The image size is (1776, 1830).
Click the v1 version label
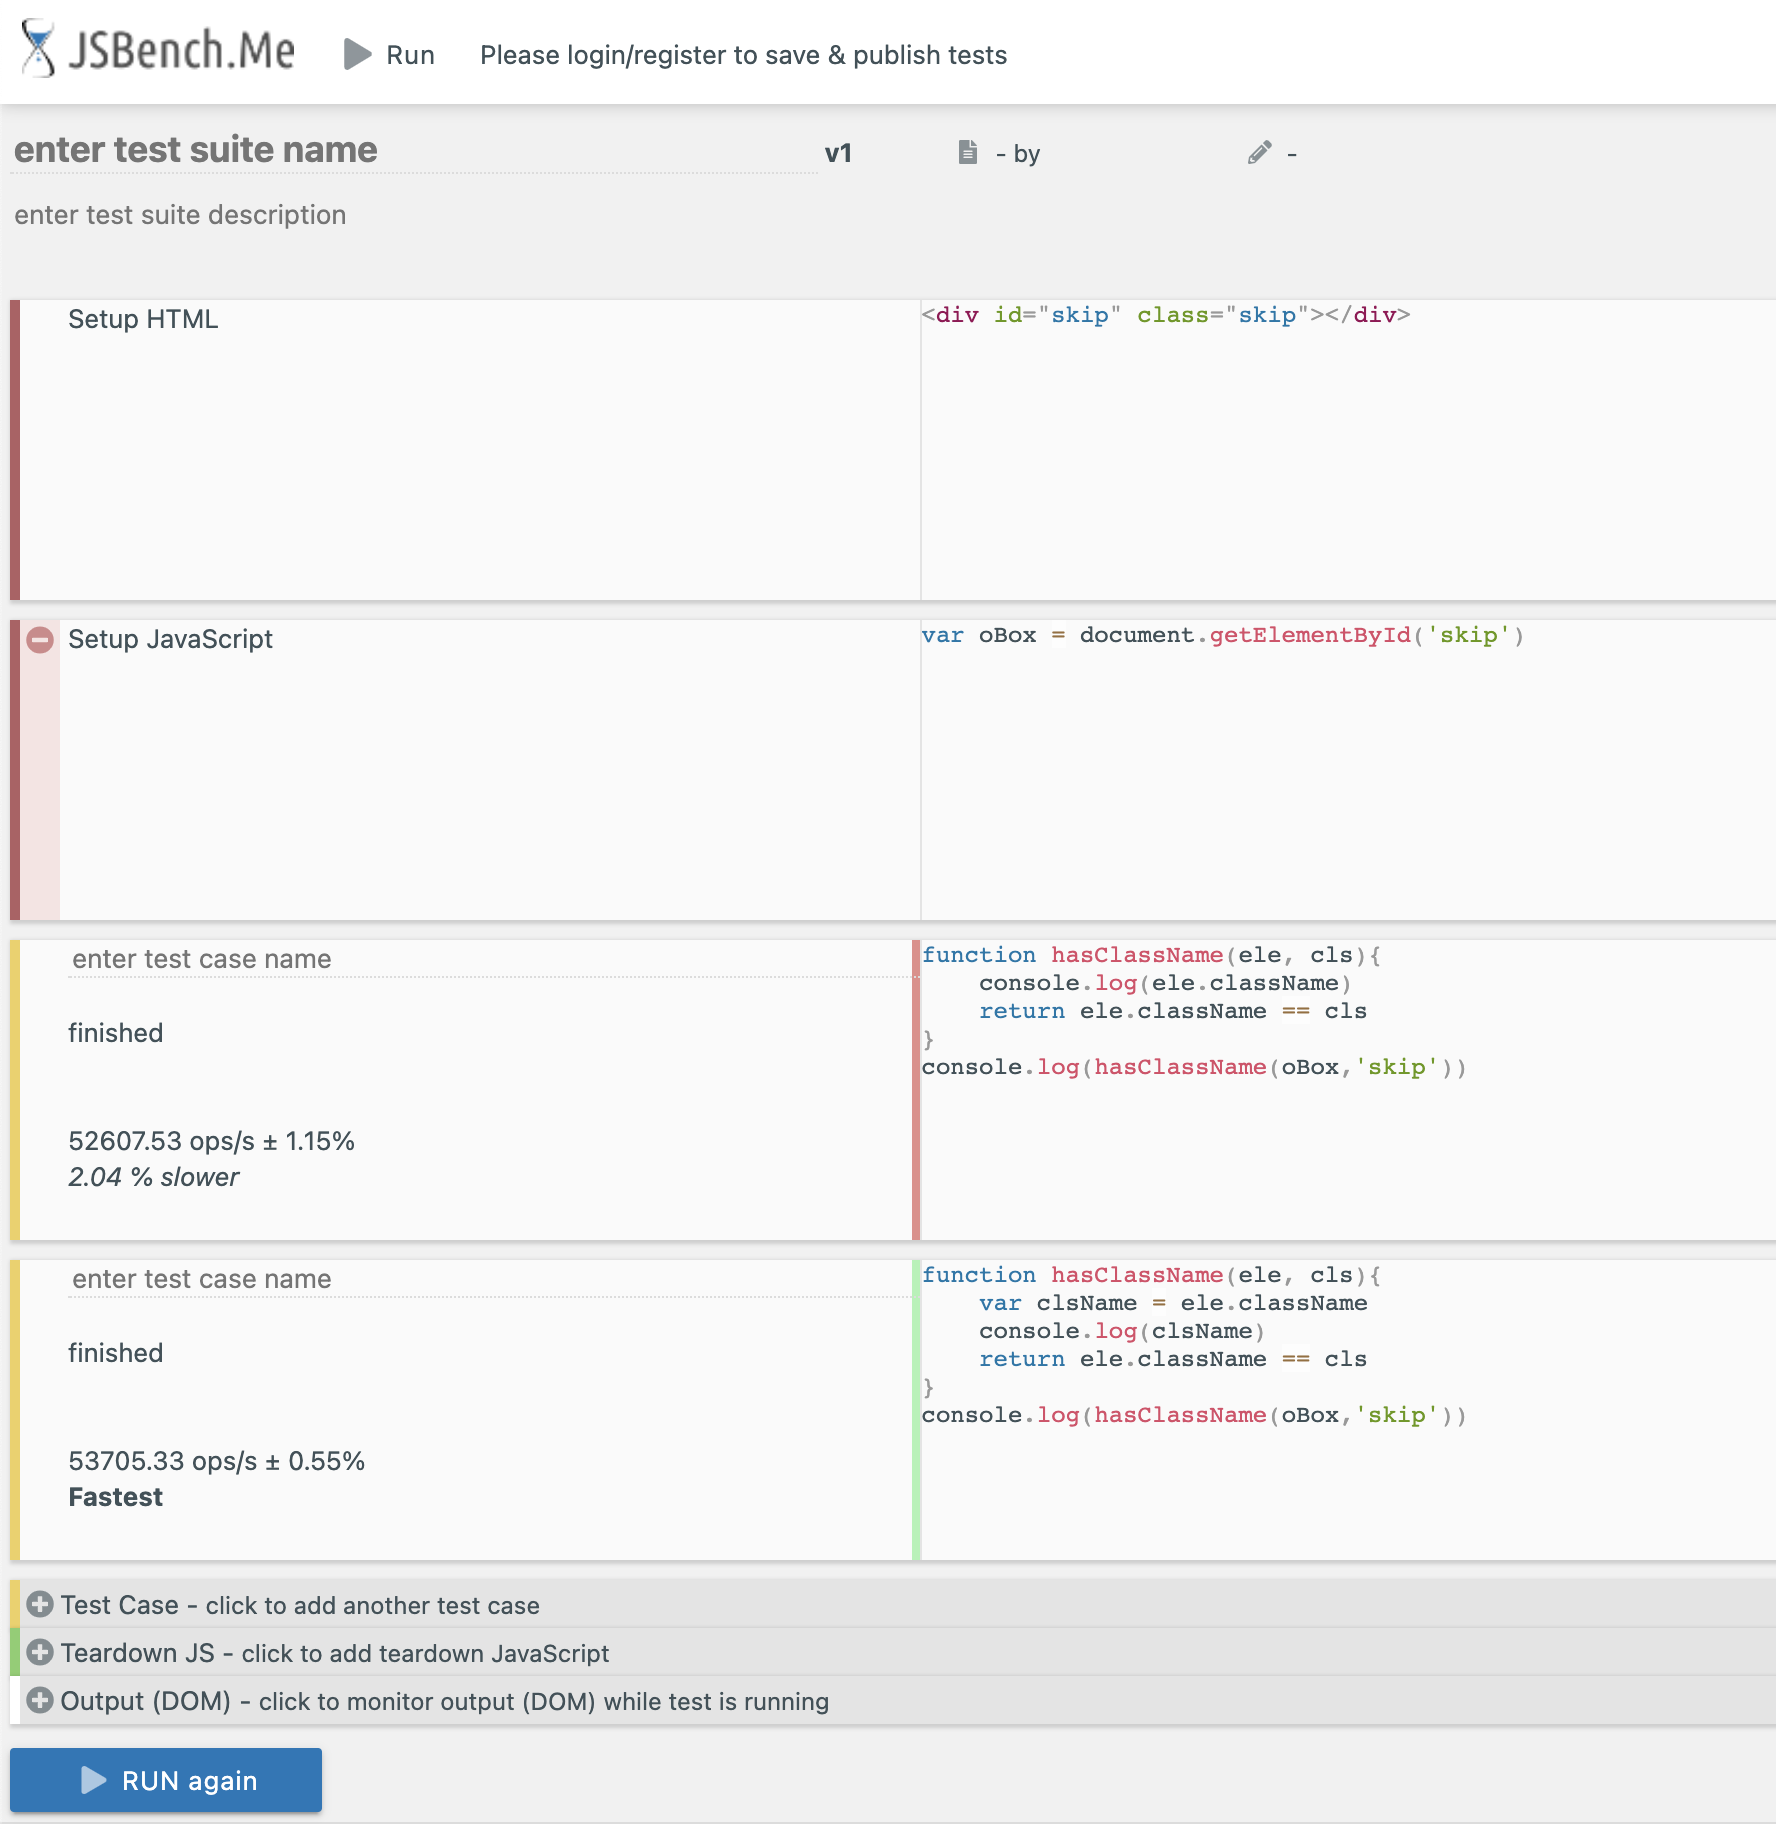pos(839,152)
